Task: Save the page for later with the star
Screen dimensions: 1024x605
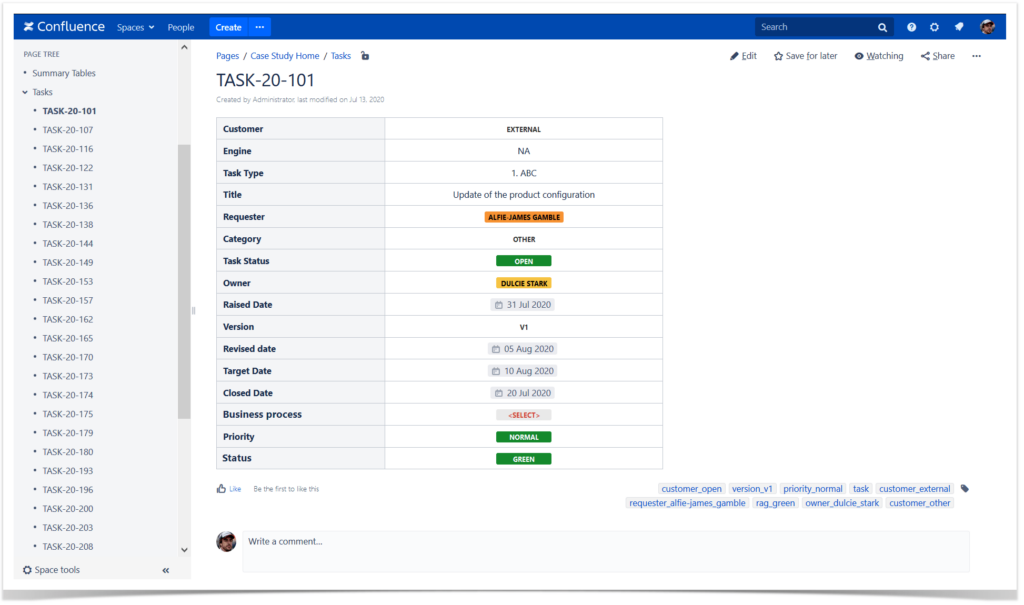Action: [x=805, y=56]
